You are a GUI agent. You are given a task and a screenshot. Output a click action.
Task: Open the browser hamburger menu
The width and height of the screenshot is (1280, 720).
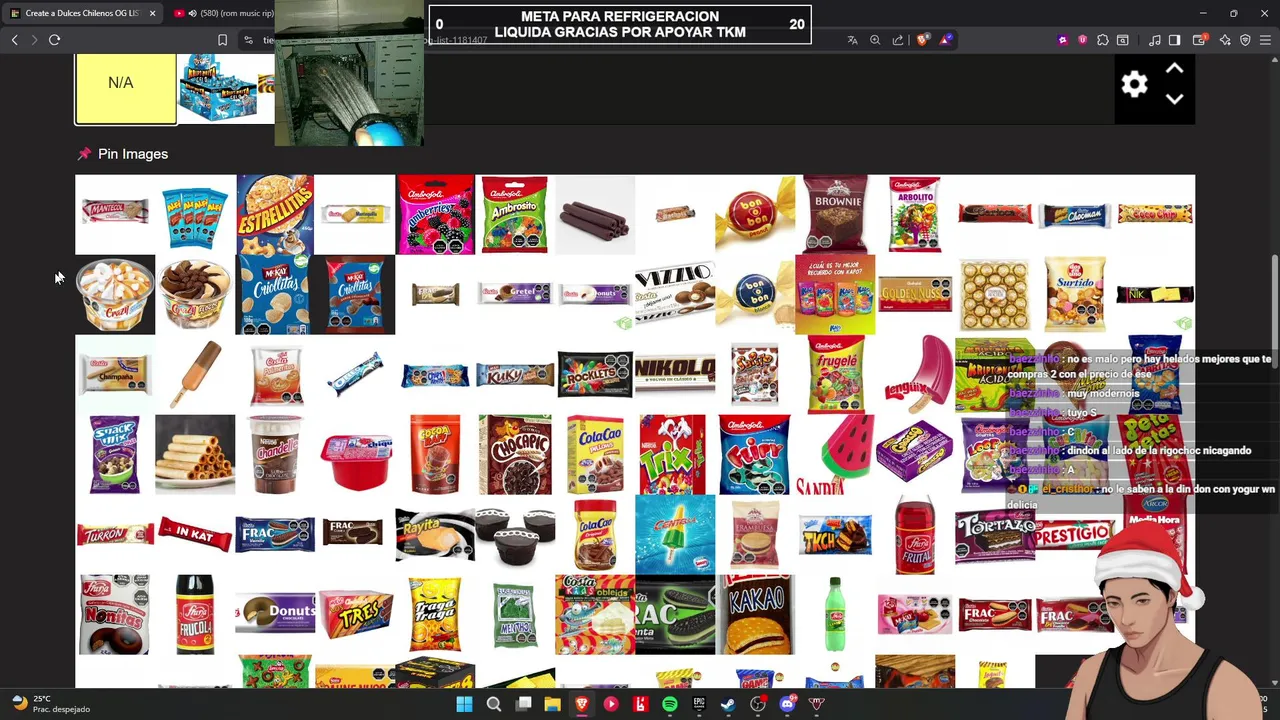point(1266,40)
